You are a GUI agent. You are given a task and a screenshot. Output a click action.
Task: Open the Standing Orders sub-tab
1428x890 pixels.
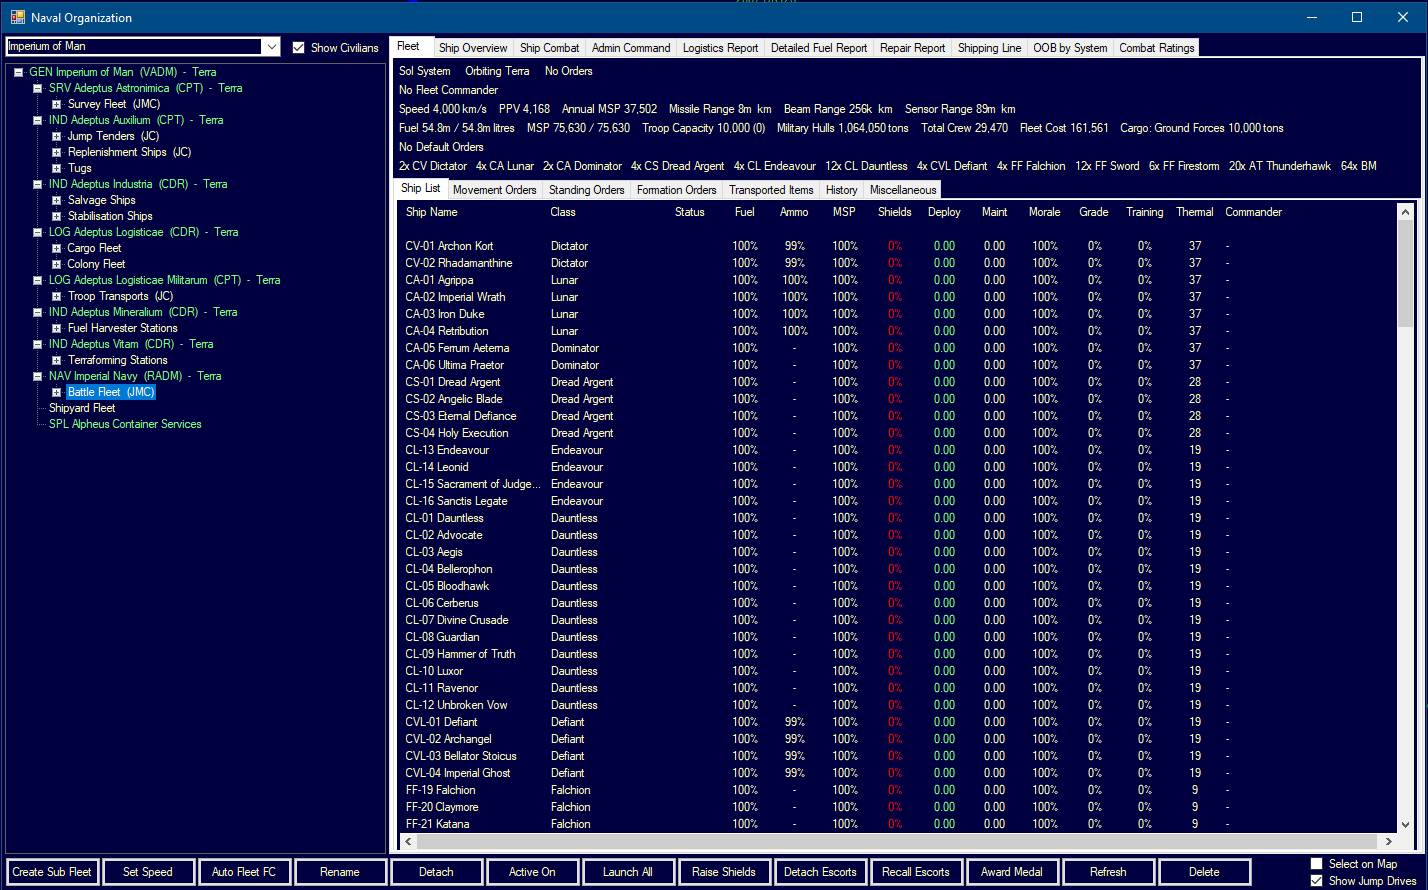[587, 190]
